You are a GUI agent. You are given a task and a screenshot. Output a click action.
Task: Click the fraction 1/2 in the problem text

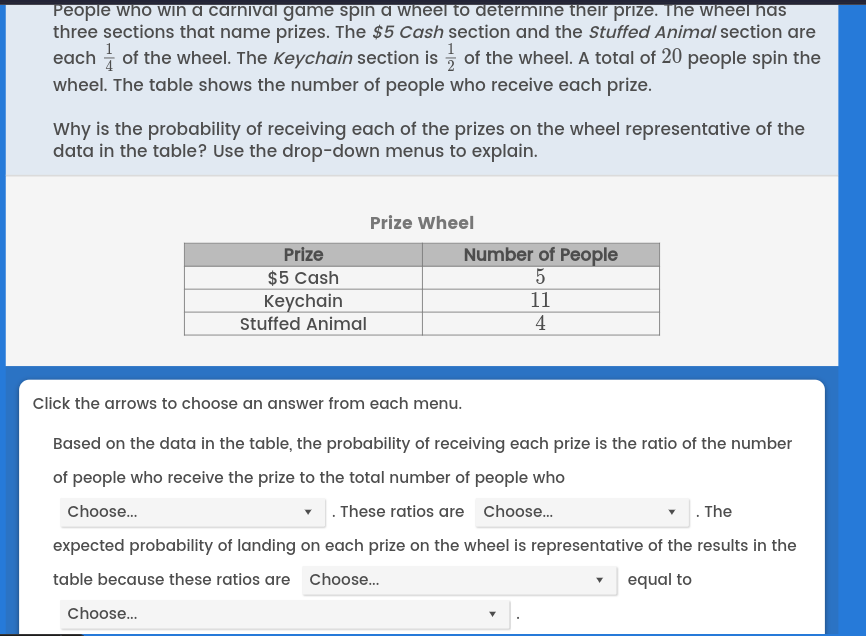point(450,57)
